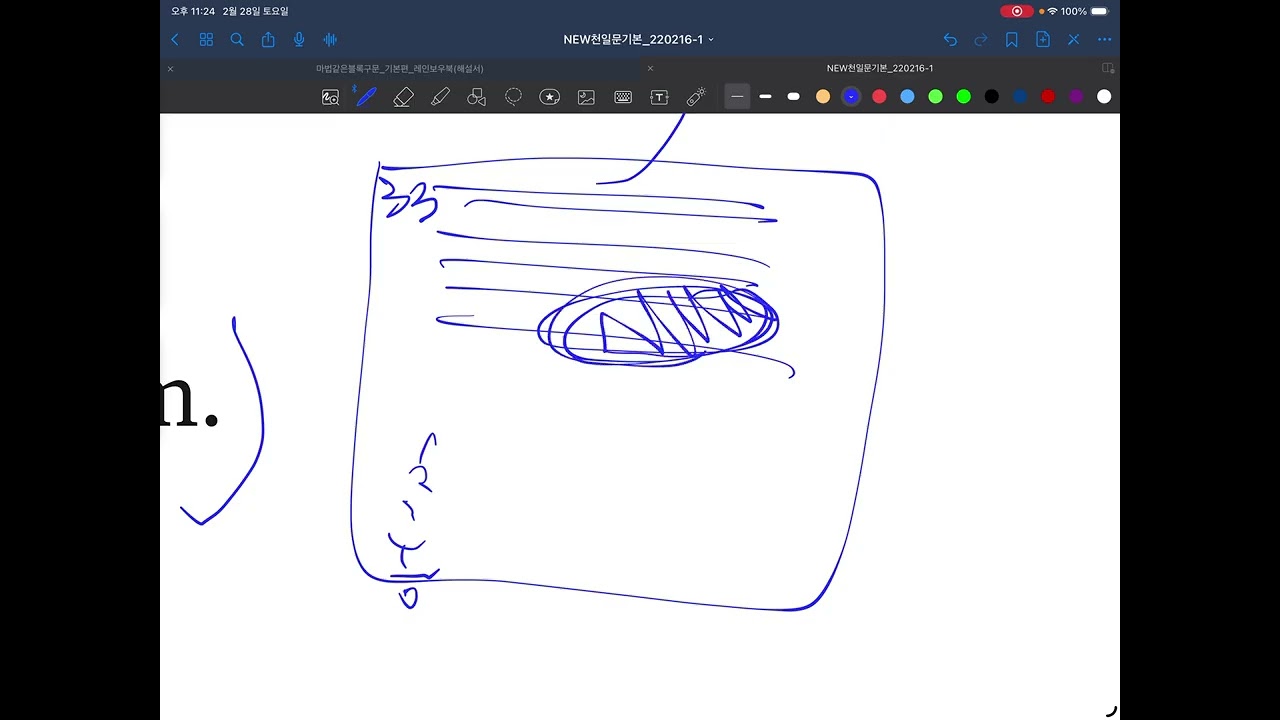
Task: Pick the bright green color swatch
Action: 963,97
